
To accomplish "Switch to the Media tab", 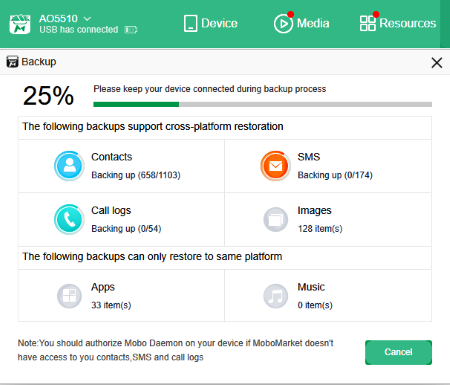I will pyautogui.click(x=301, y=23).
